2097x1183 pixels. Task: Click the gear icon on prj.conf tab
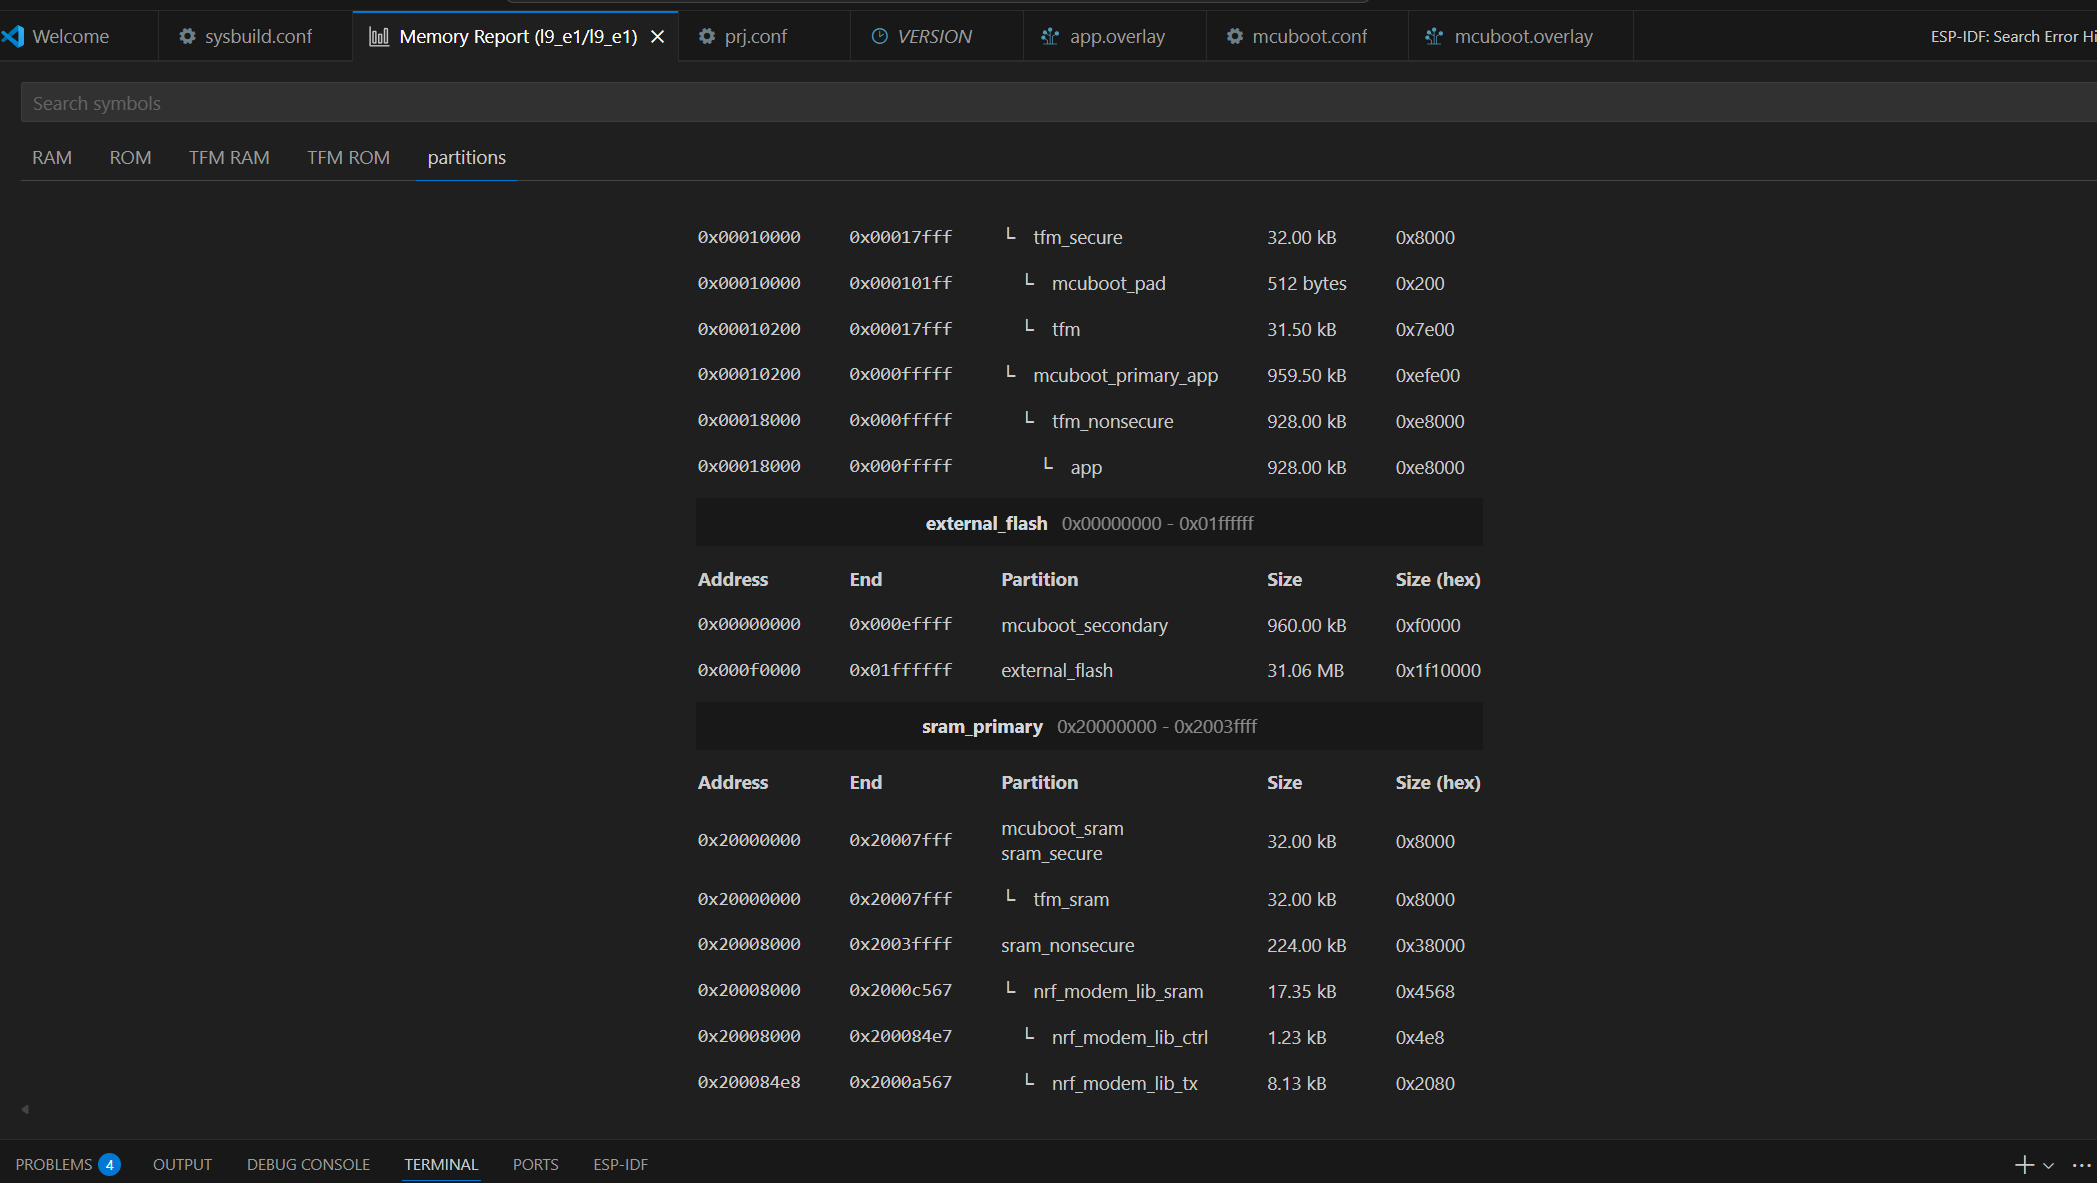click(x=707, y=37)
